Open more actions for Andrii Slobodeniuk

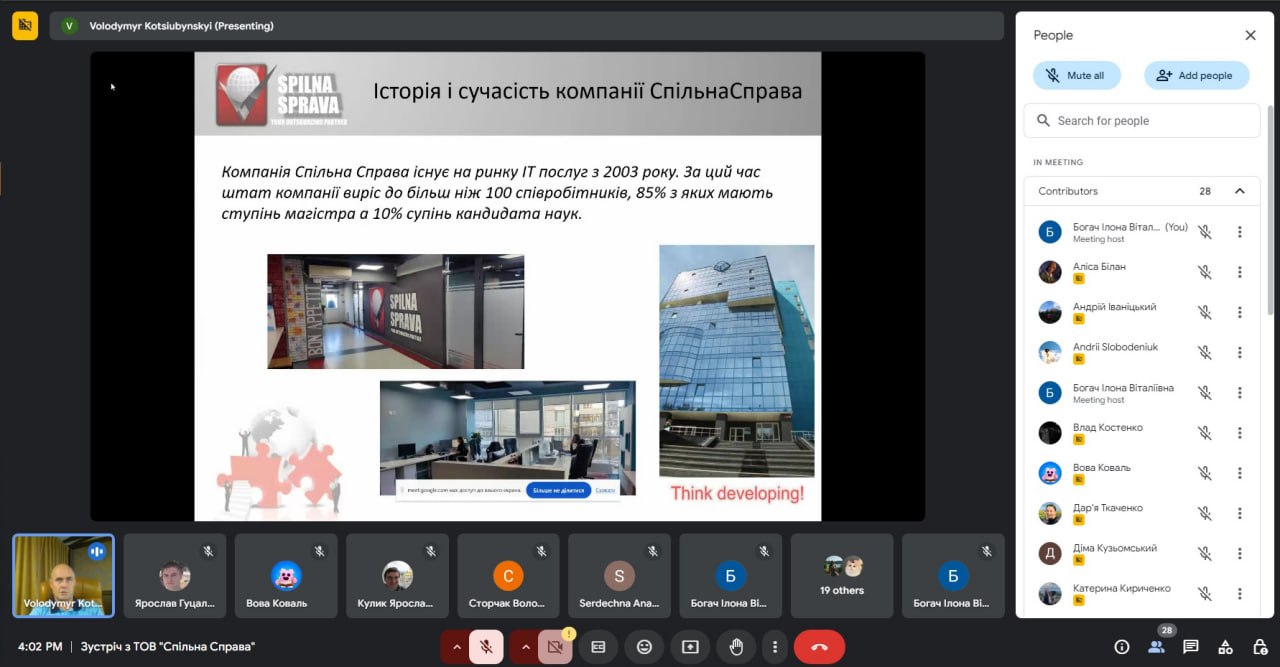(x=1240, y=352)
